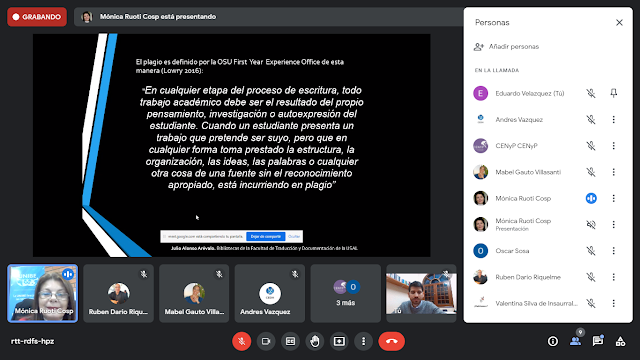Image resolution: width=640 pixels, height=360 pixels.
Task: Click the Dejar de compartir button
Action: pyautogui.click(x=265, y=236)
